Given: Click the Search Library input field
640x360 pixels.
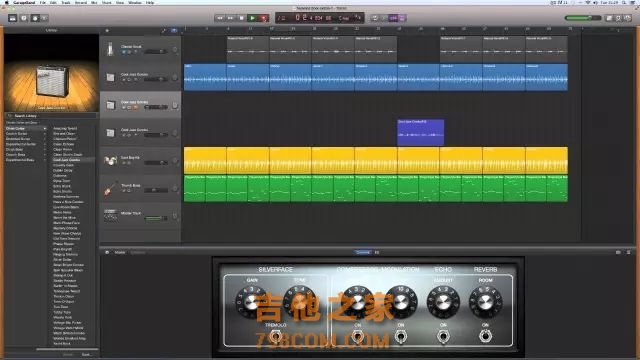Looking at the screenshot, I should pyautogui.click(x=51, y=116).
